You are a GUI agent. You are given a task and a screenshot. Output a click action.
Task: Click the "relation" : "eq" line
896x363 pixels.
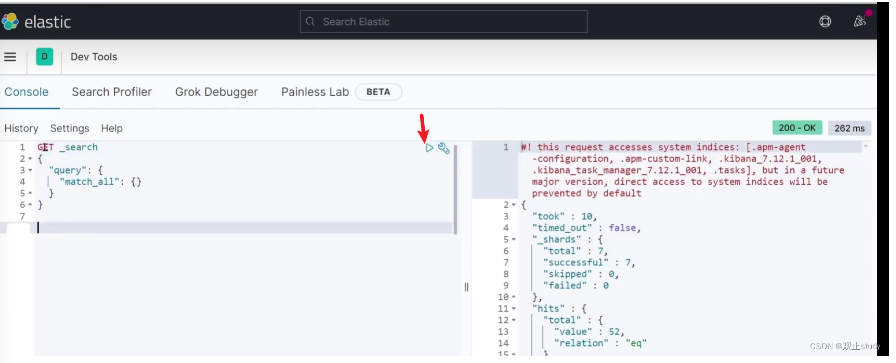[600, 343]
